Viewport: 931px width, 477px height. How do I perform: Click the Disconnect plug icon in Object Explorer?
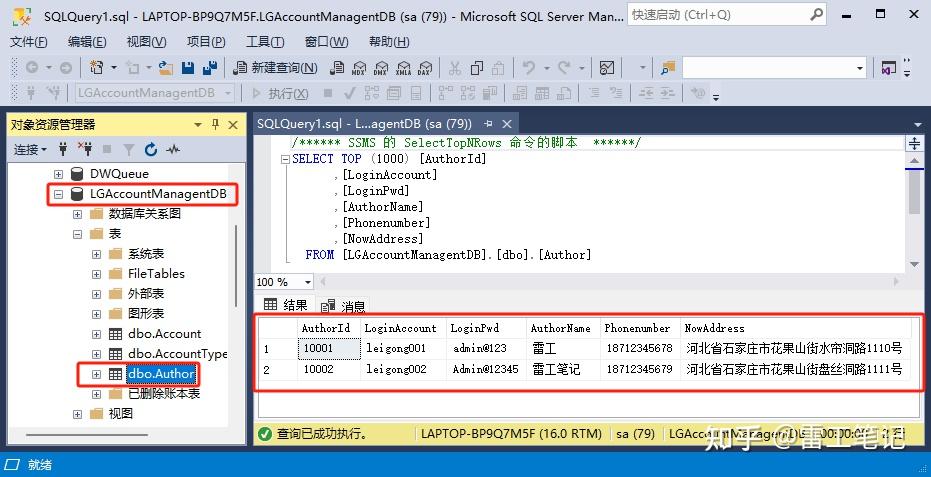click(x=86, y=149)
